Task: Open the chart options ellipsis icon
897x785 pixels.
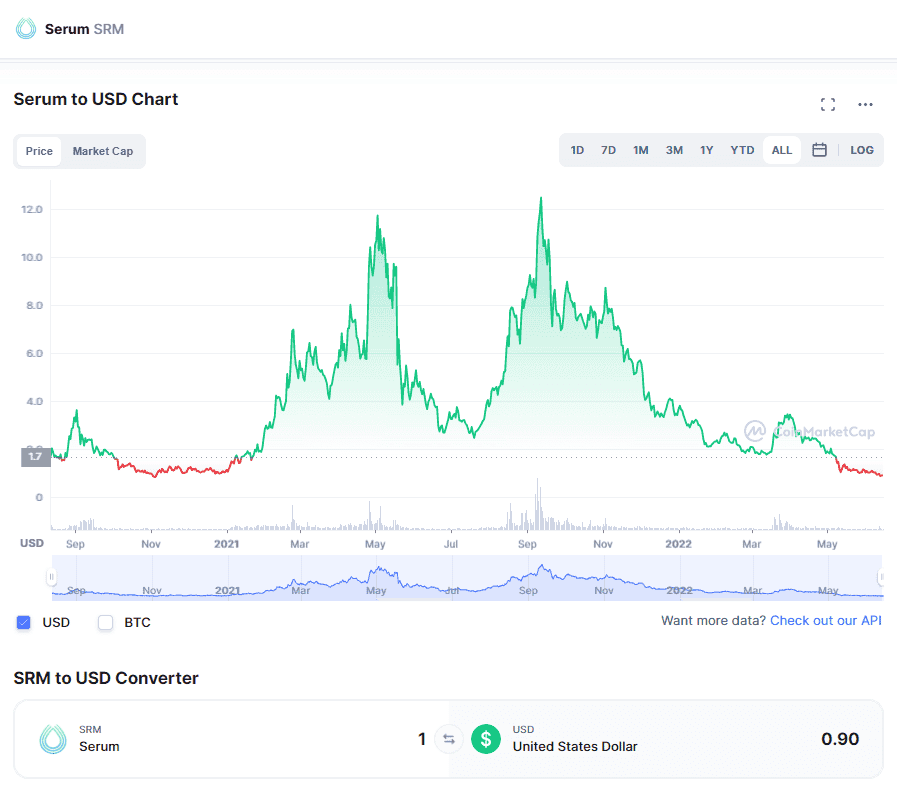Action: pos(864,104)
